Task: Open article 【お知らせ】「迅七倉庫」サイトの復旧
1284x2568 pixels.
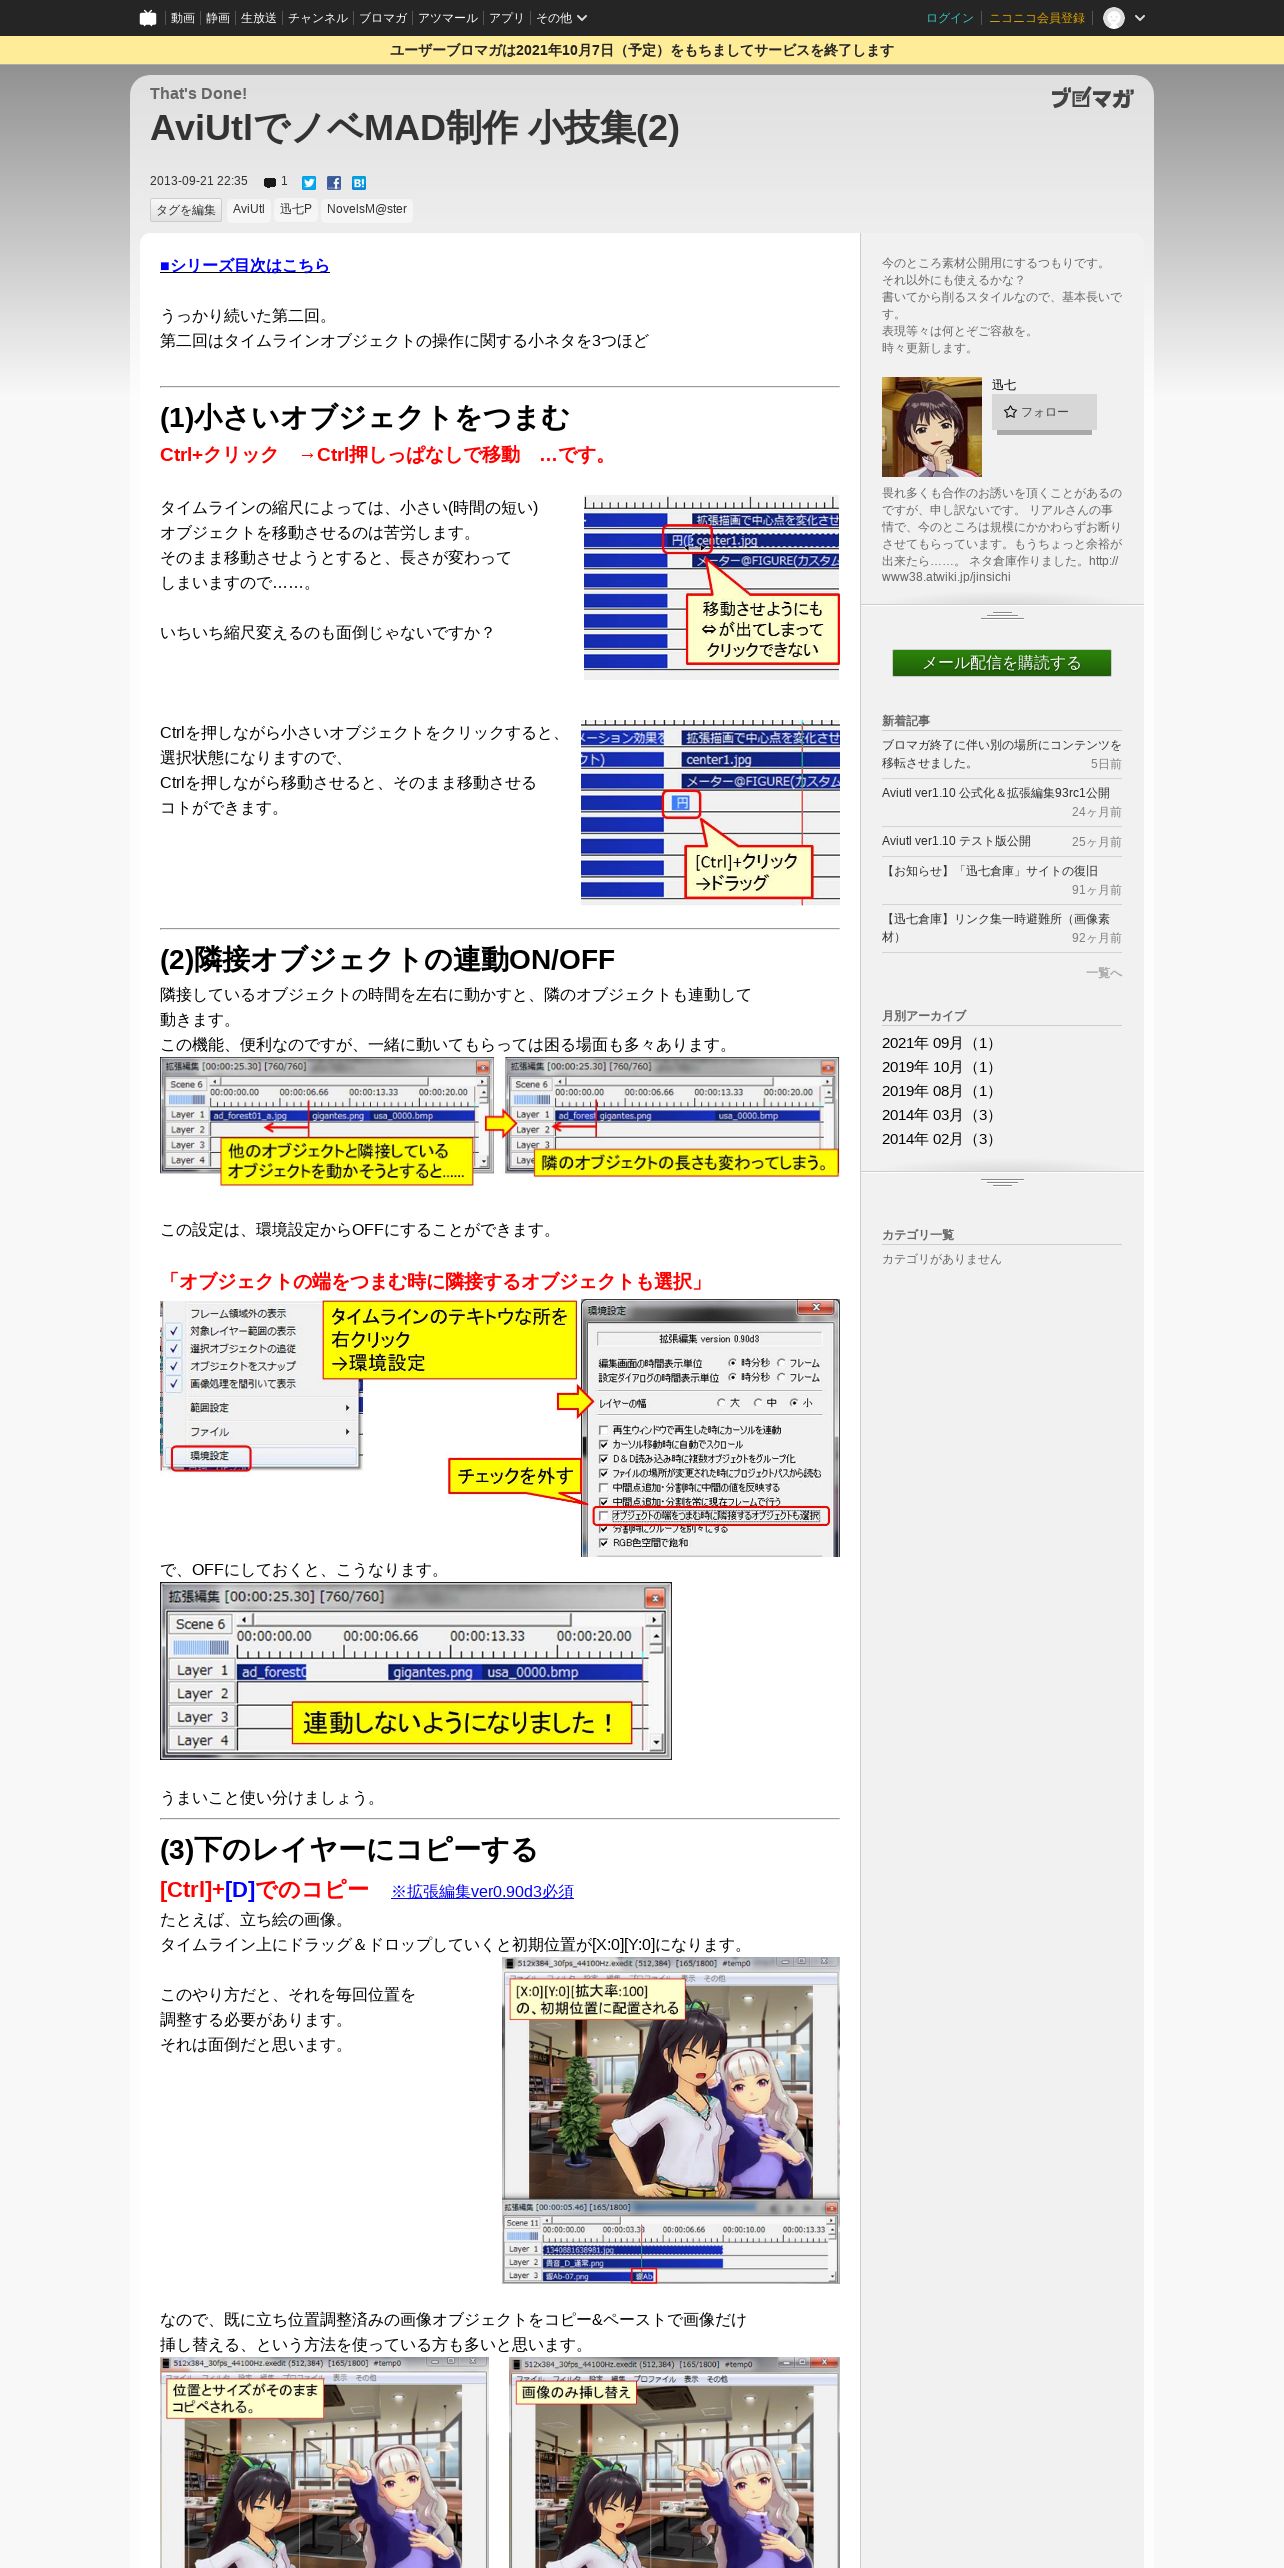Action: [990, 871]
